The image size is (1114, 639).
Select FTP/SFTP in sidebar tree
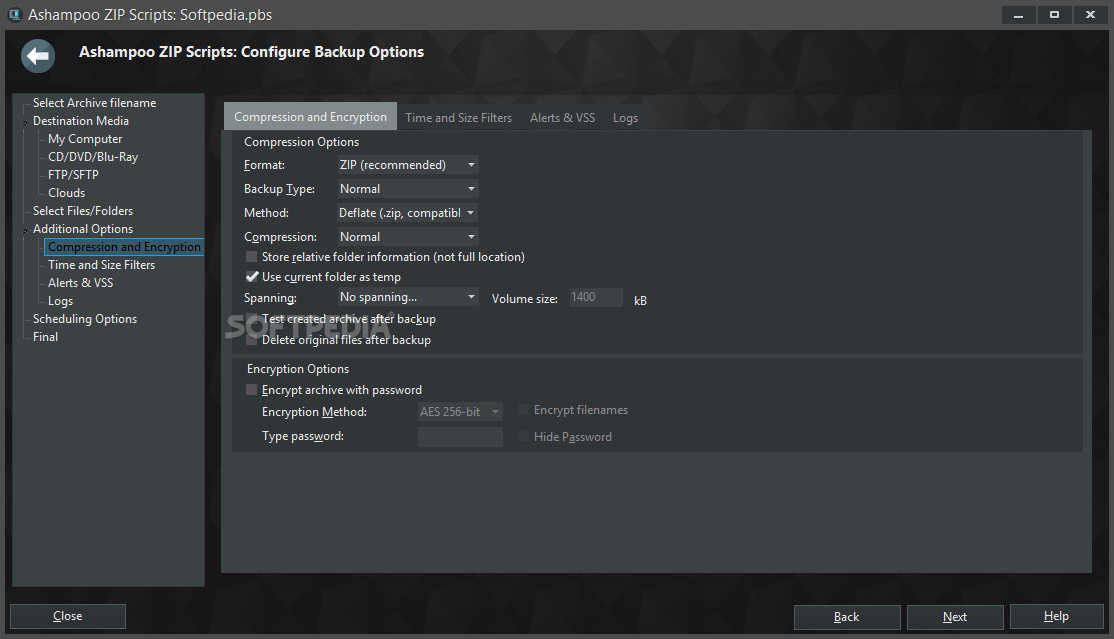(73, 175)
